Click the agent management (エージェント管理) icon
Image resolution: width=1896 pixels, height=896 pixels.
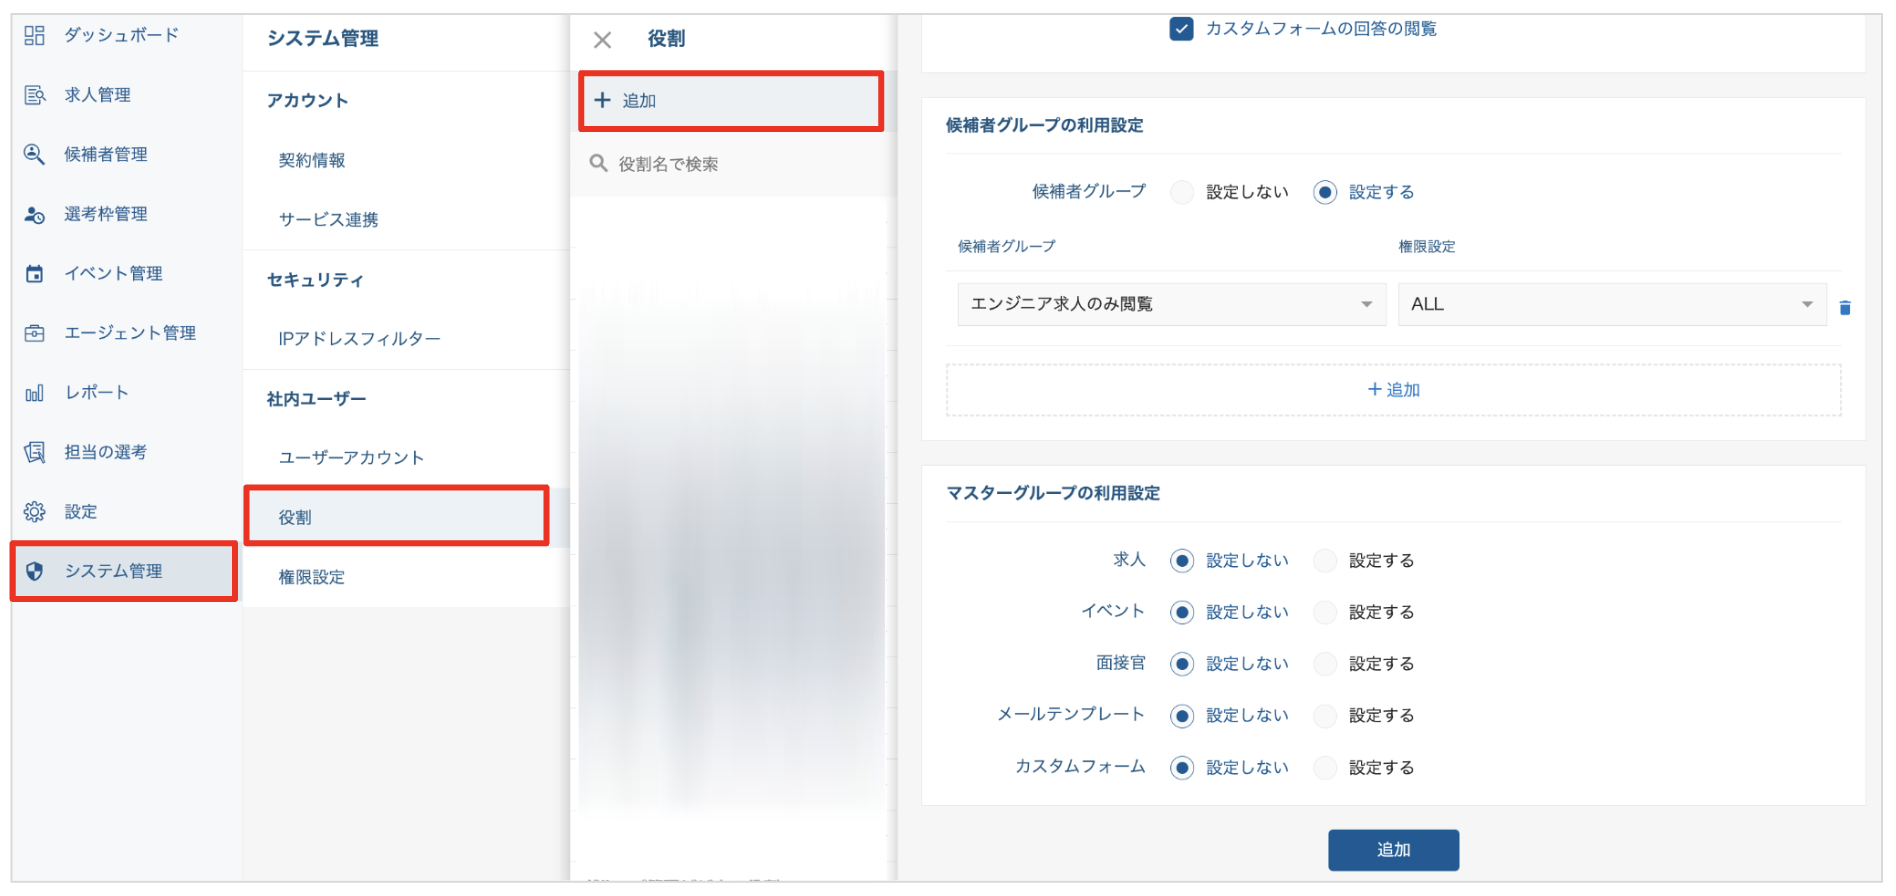pos(34,333)
